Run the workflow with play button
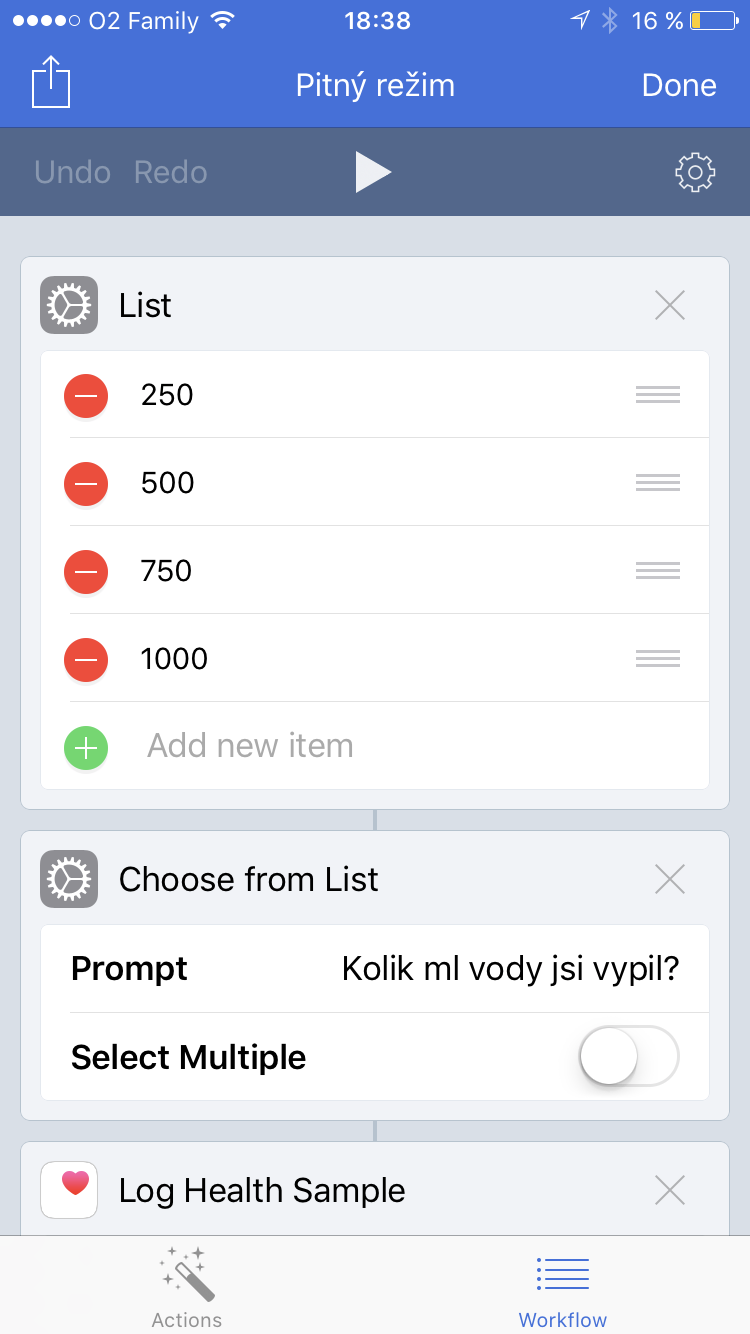This screenshot has width=750, height=1334. tap(373, 172)
